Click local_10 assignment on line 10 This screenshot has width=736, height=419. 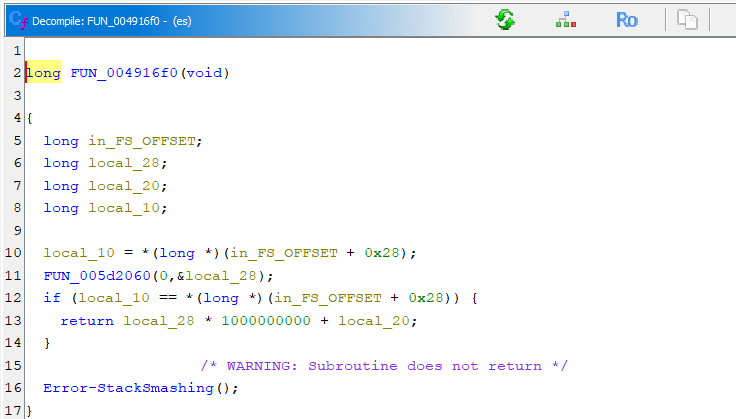tap(79, 253)
